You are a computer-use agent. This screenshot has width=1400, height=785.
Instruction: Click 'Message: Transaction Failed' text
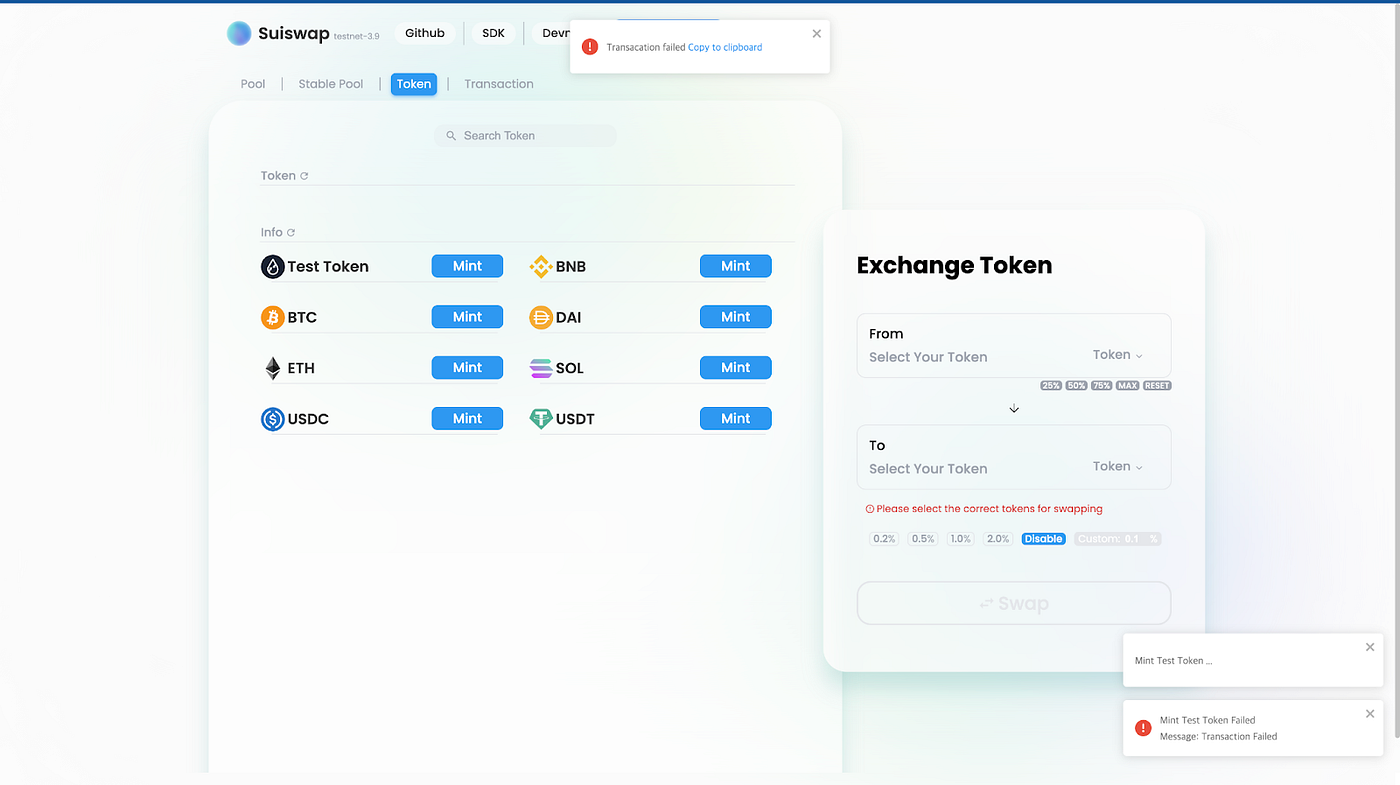pos(1218,736)
